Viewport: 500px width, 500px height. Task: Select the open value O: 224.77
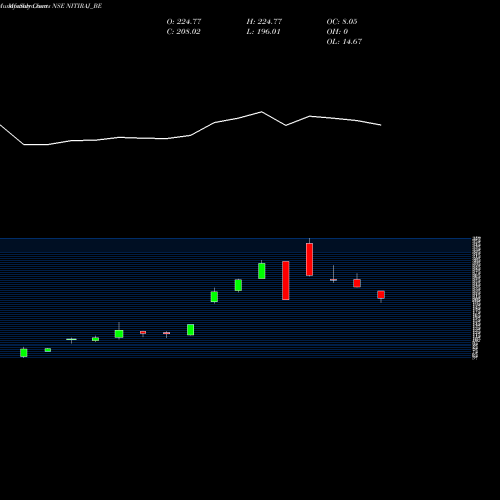tap(184, 22)
